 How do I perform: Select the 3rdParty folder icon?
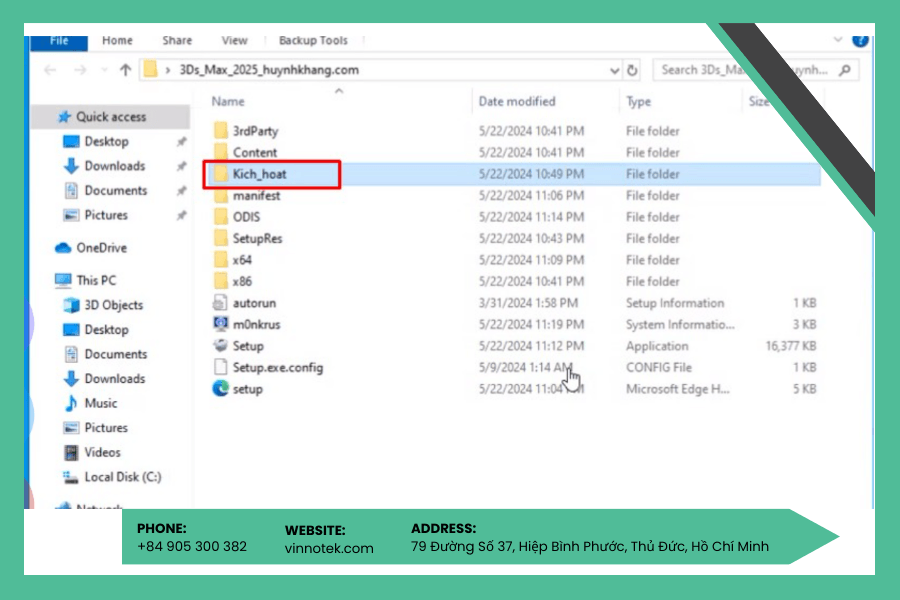click(x=220, y=131)
